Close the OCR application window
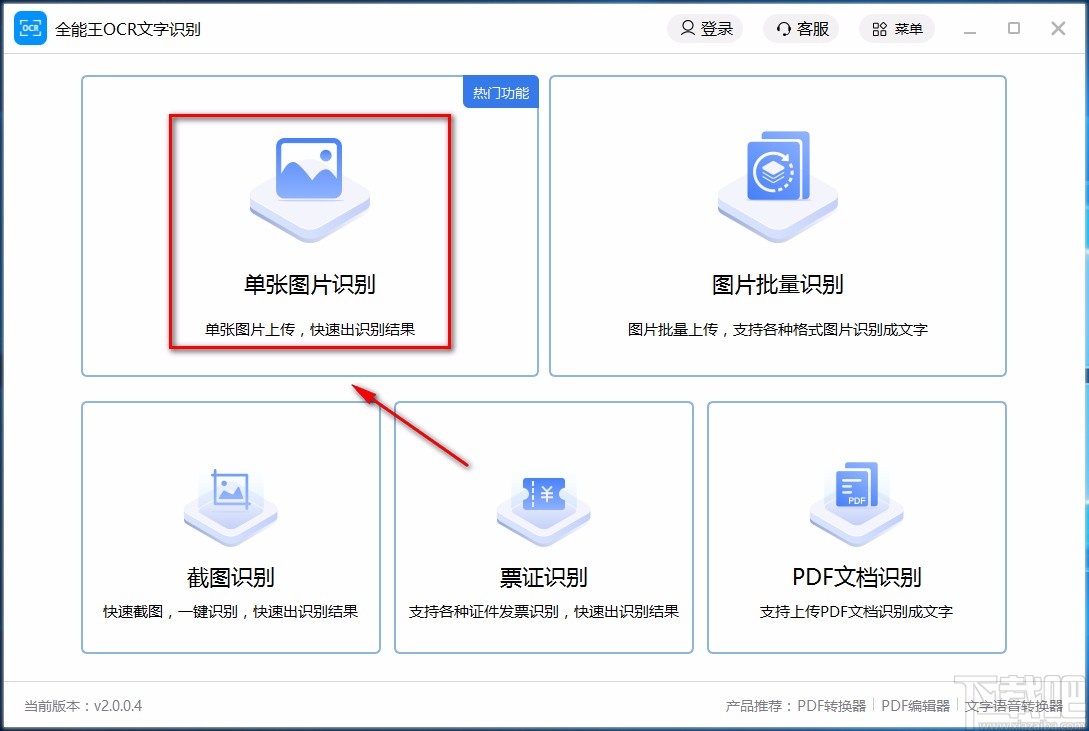The height and width of the screenshot is (731, 1089). 1058,28
